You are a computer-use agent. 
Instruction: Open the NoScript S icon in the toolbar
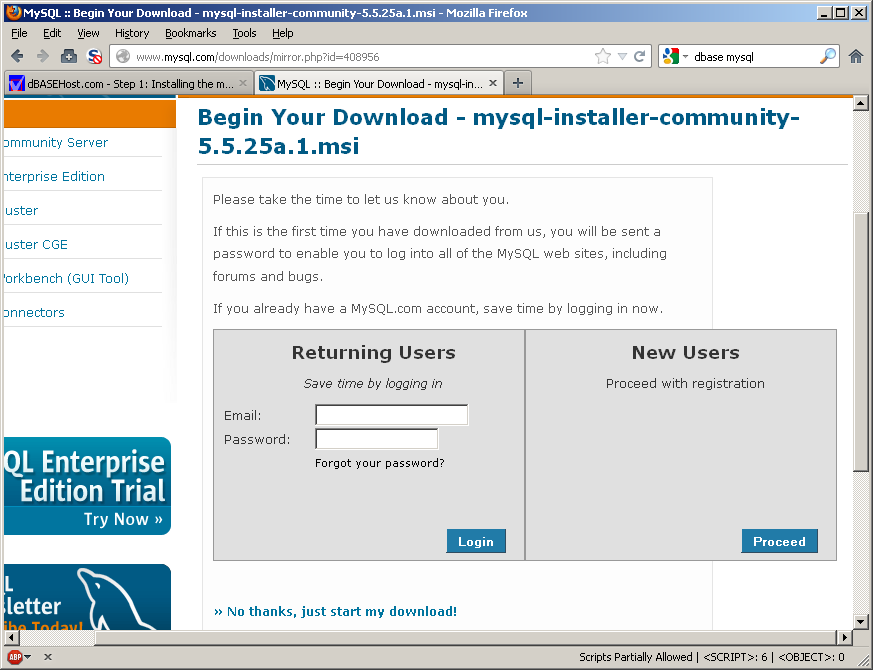[95, 56]
